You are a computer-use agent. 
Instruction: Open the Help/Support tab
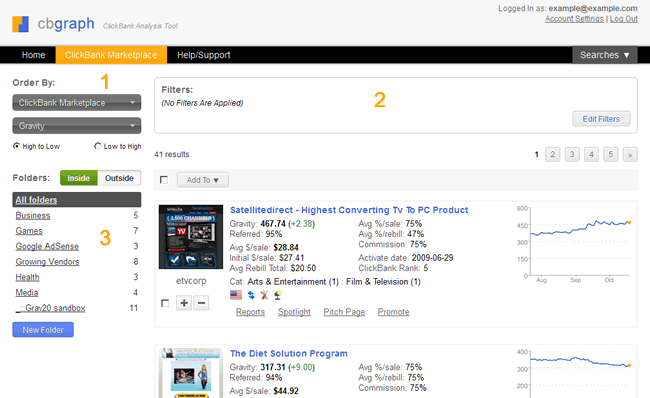[x=204, y=55]
